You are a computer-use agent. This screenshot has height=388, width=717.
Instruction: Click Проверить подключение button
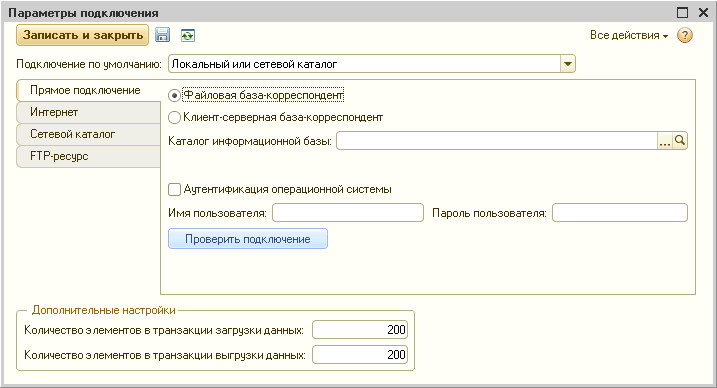point(248,239)
